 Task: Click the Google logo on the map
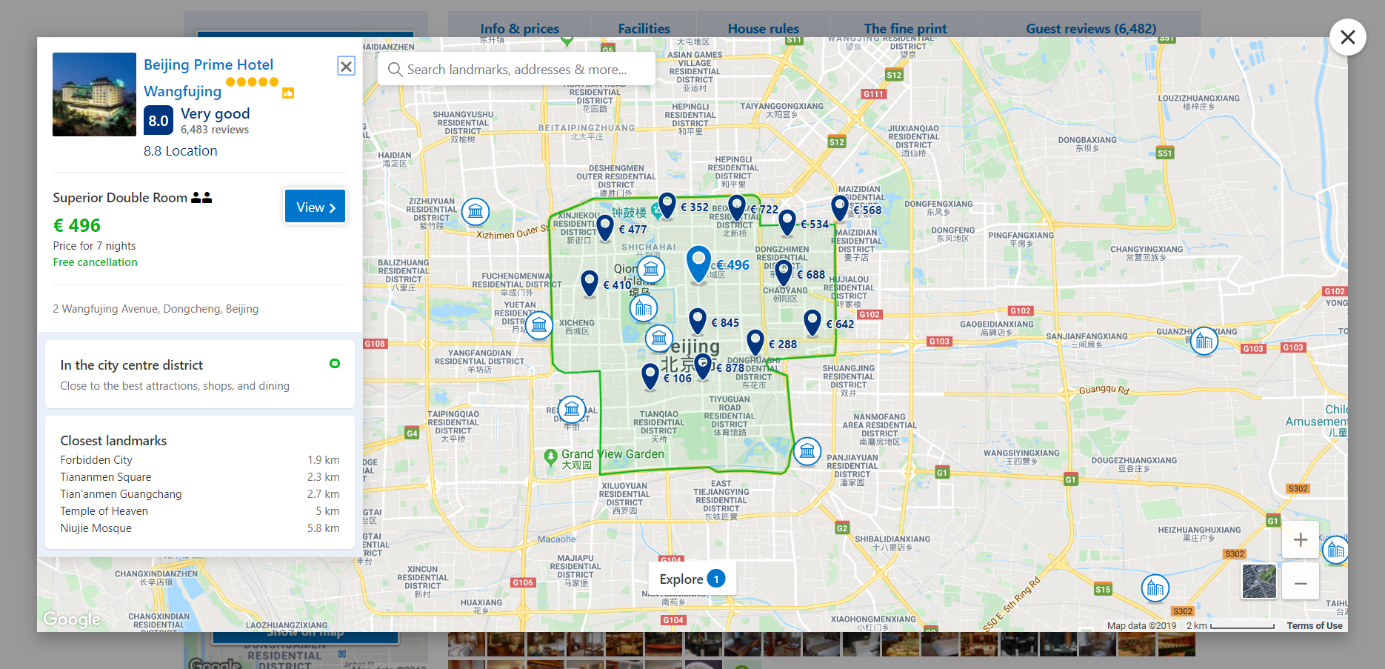72,620
